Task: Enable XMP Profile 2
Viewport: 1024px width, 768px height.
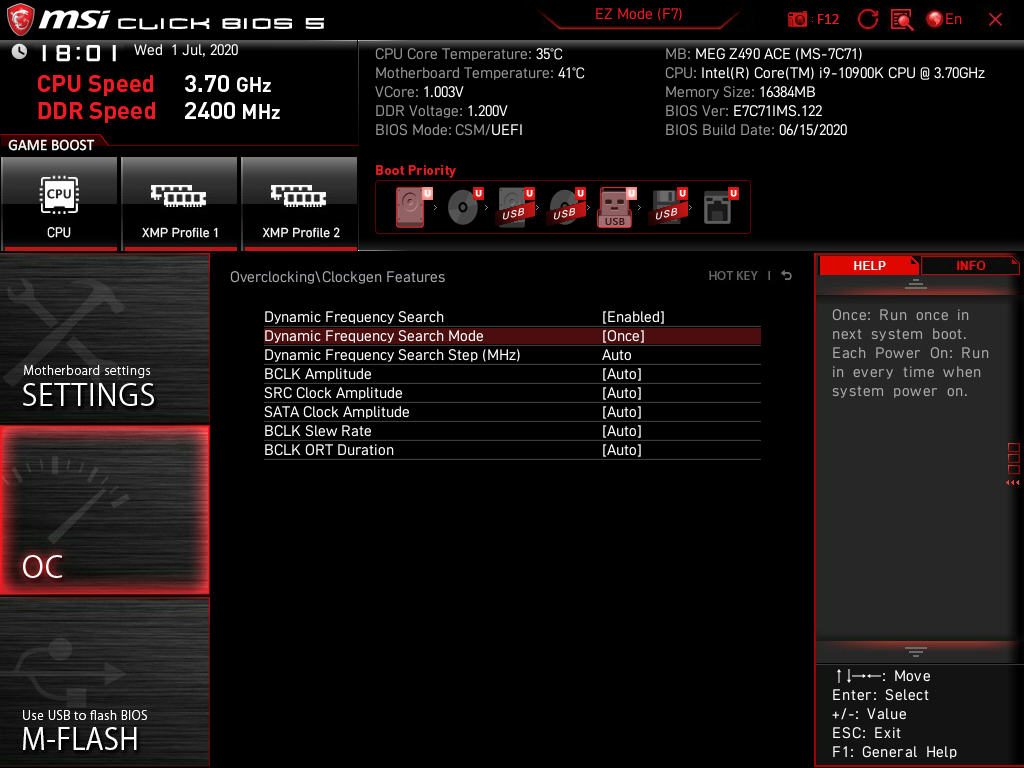Action: pyautogui.click(x=300, y=204)
